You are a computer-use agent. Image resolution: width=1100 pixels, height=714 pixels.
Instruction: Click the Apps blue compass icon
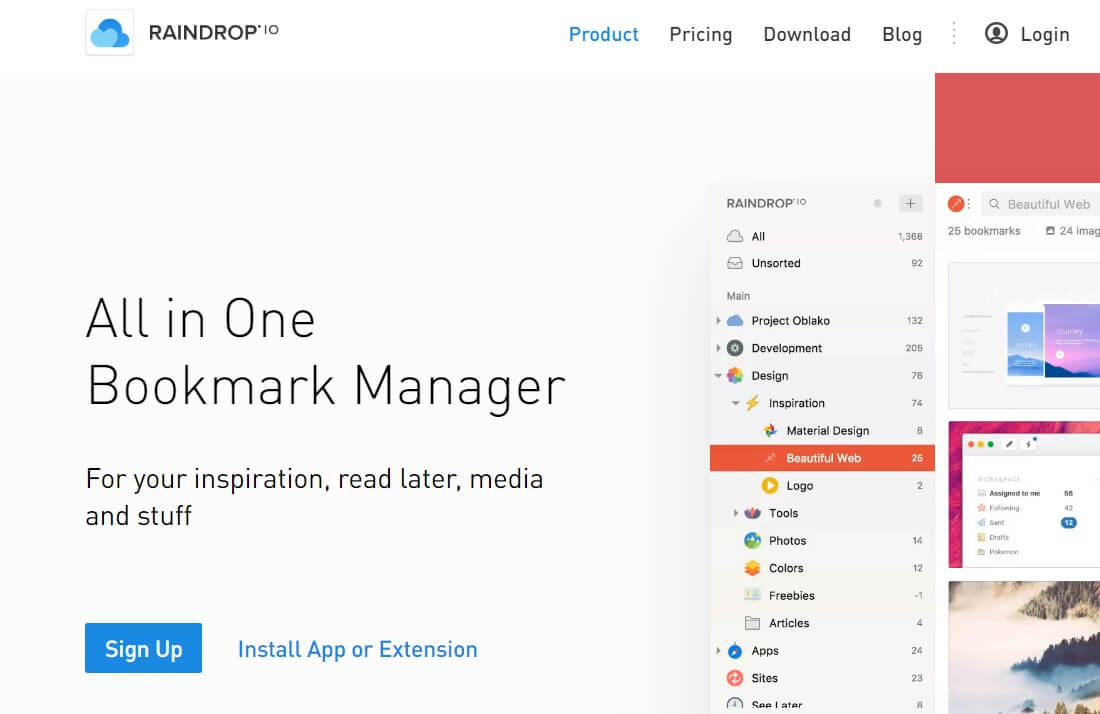coord(735,651)
